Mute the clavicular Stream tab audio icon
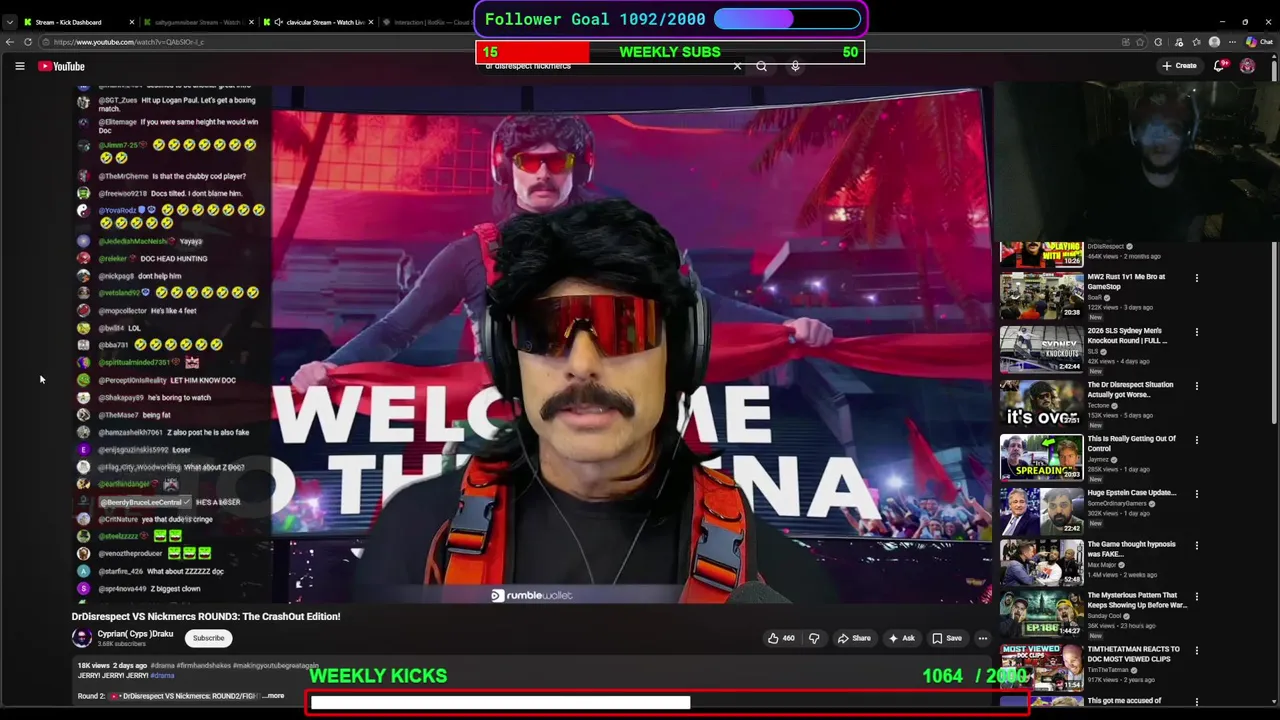 pyautogui.click(x=278, y=22)
